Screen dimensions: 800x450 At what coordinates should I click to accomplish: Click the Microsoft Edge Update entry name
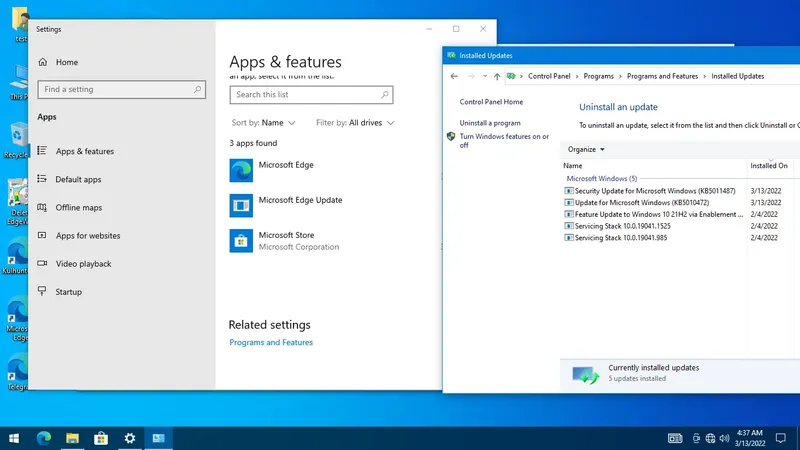click(x=300, y=200)
